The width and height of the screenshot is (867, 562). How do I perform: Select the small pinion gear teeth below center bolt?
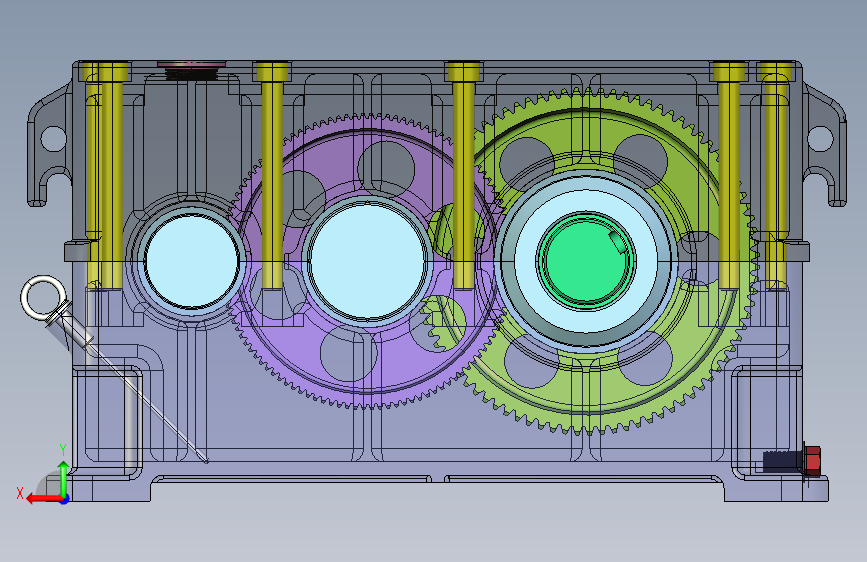tap(440, 324)
